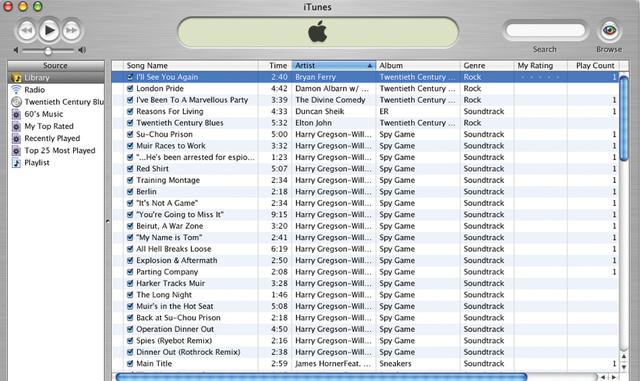Adjust the volume slider knob
Image resolution: width=640 pixels, height=381 pixels.
click(x=48, y=51)
